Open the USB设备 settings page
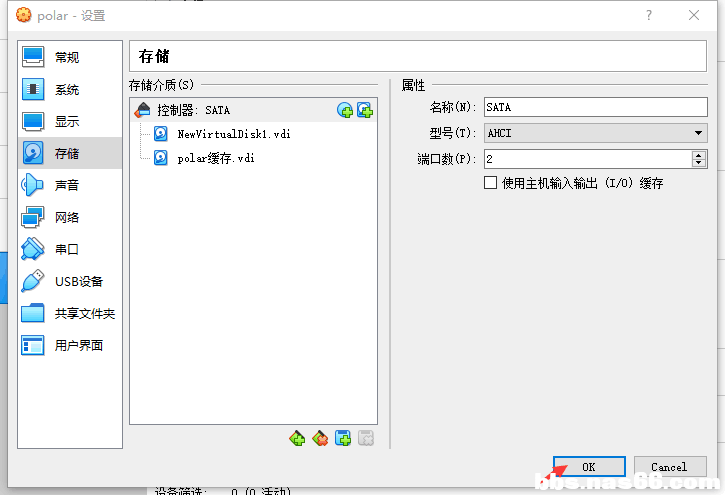 pos(70,281)
